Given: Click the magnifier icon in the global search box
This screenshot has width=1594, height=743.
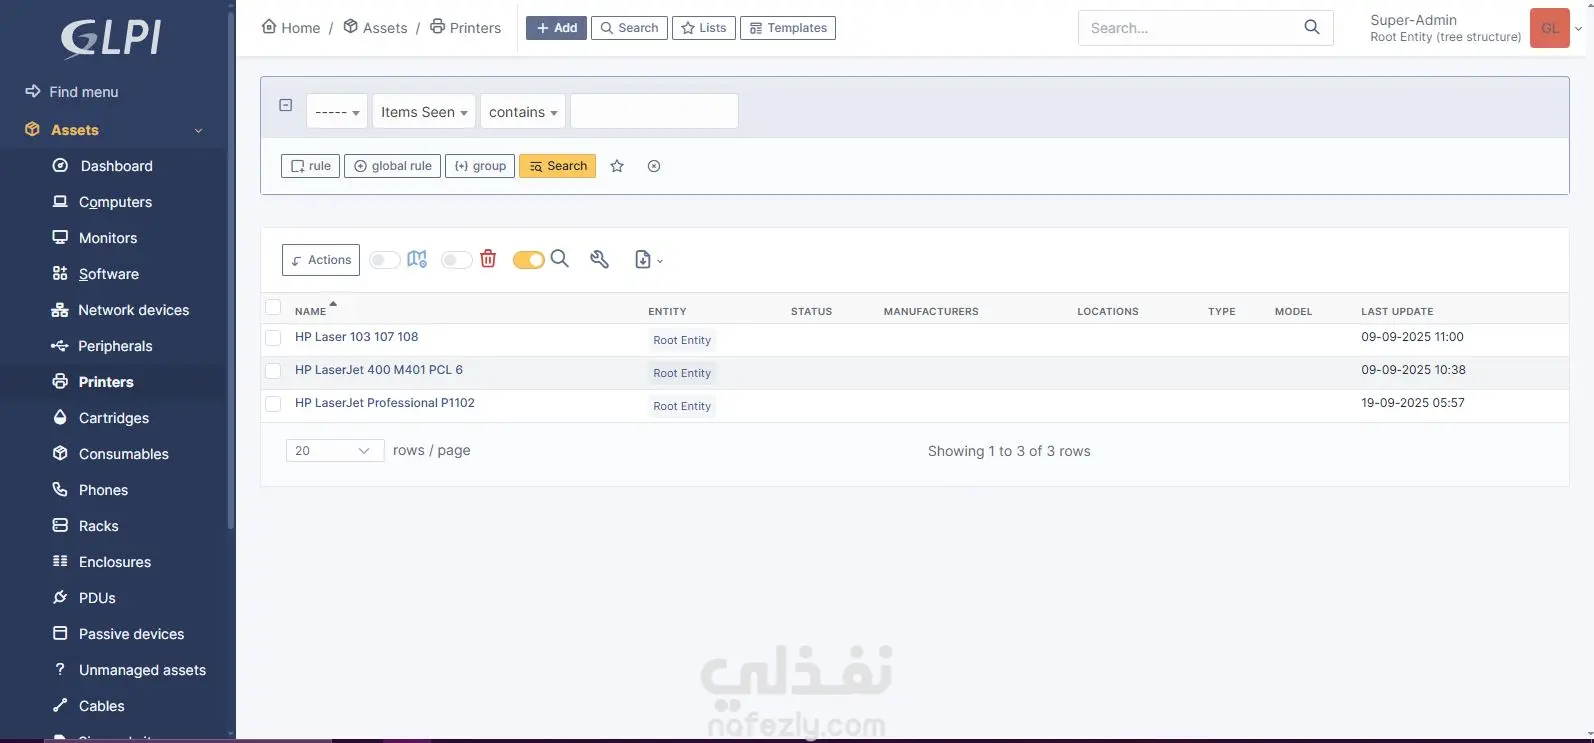Looking at the screenshot, I should coord(1312,28).
